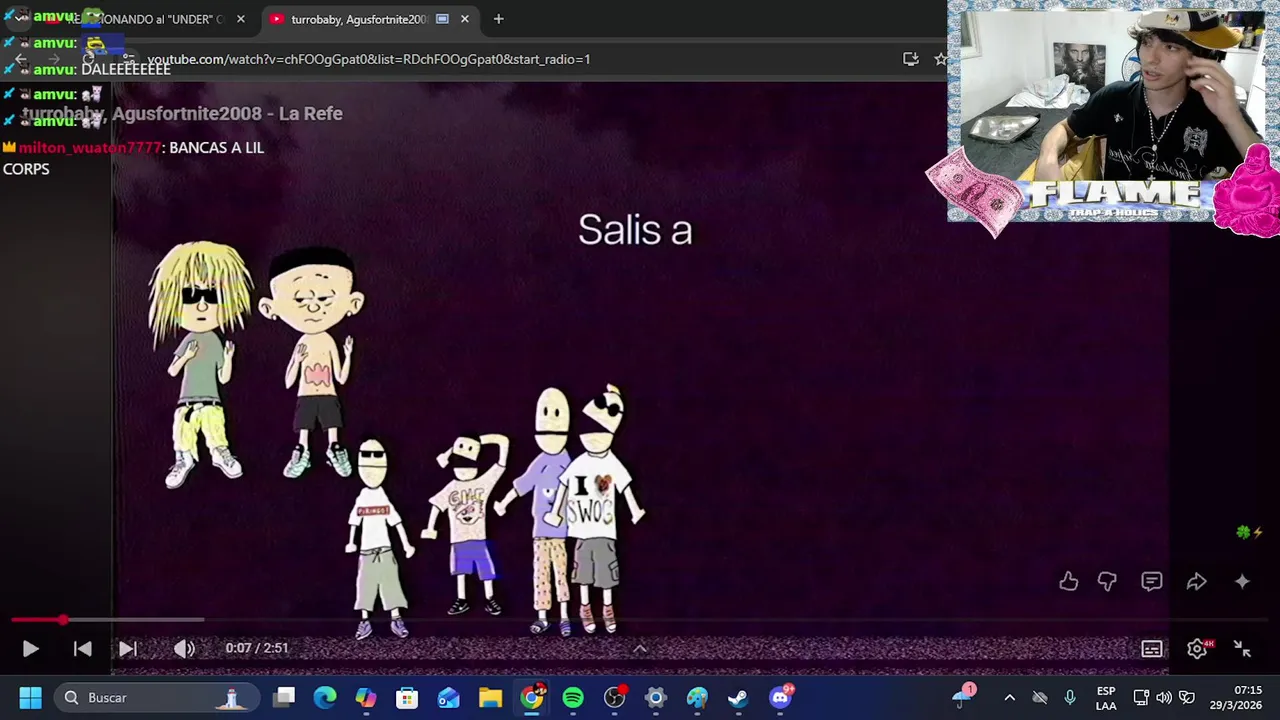Viewport: 1280px width, 720px height.
Task: Open File Explorer from the taskbar
Action: click(490, 698)
